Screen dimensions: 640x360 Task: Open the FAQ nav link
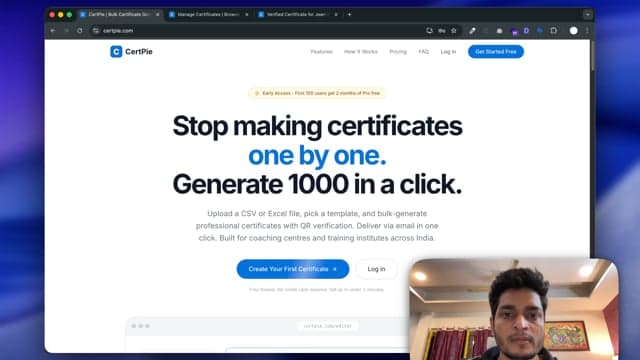424,52
